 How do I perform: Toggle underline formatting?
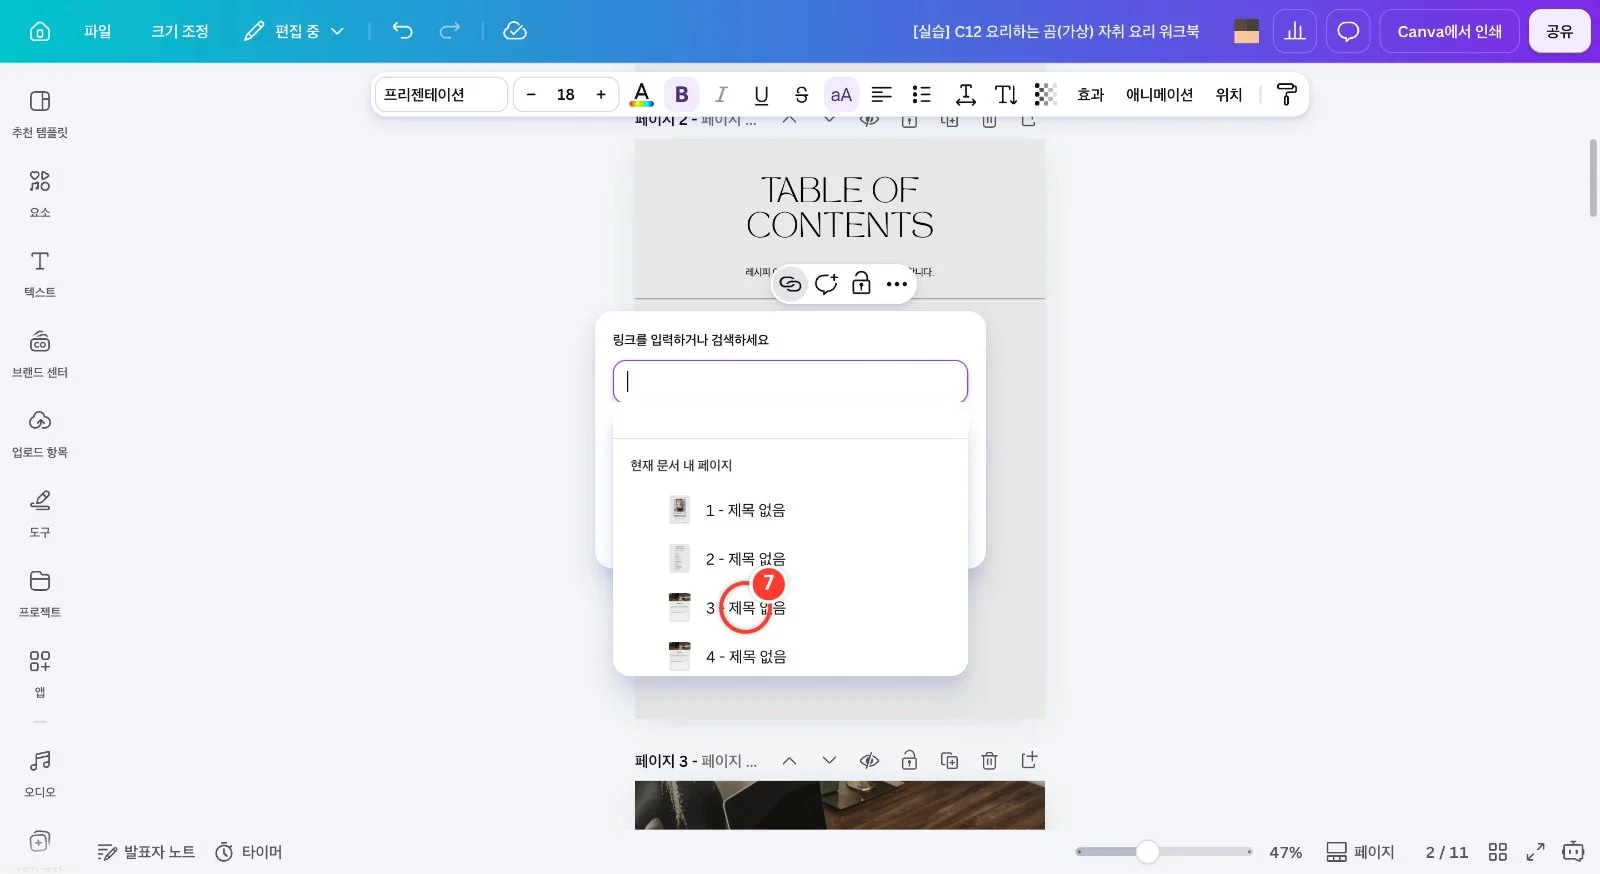tap(761, 94)
